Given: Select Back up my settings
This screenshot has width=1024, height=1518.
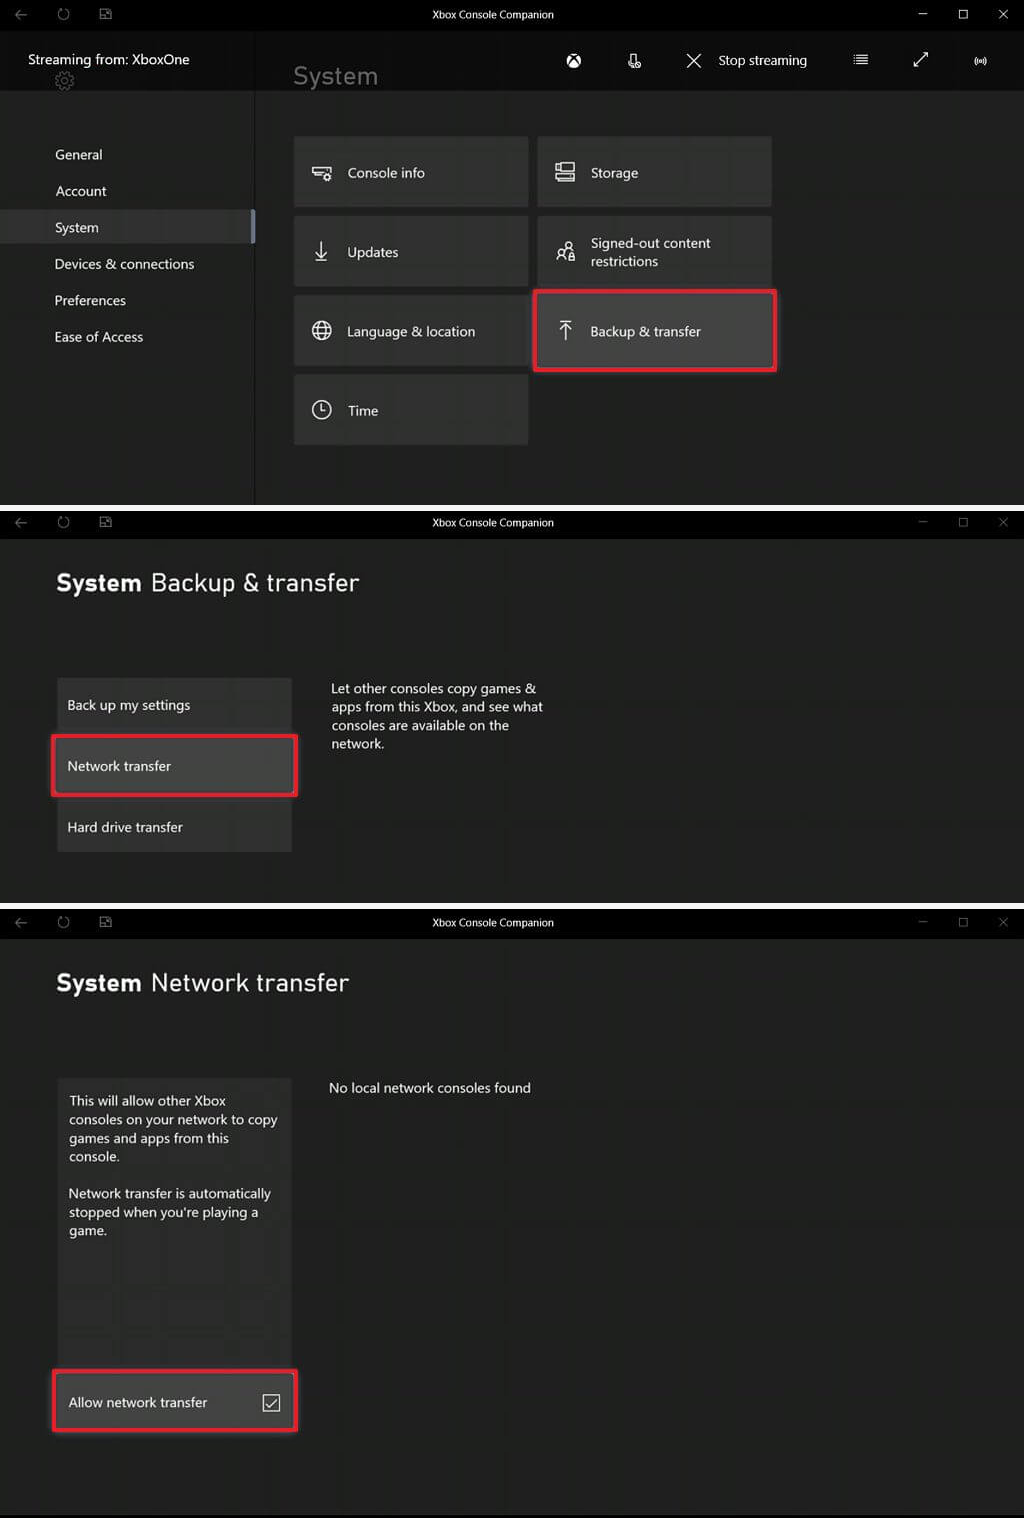Looking at the screenshot, I should (174, 705).
